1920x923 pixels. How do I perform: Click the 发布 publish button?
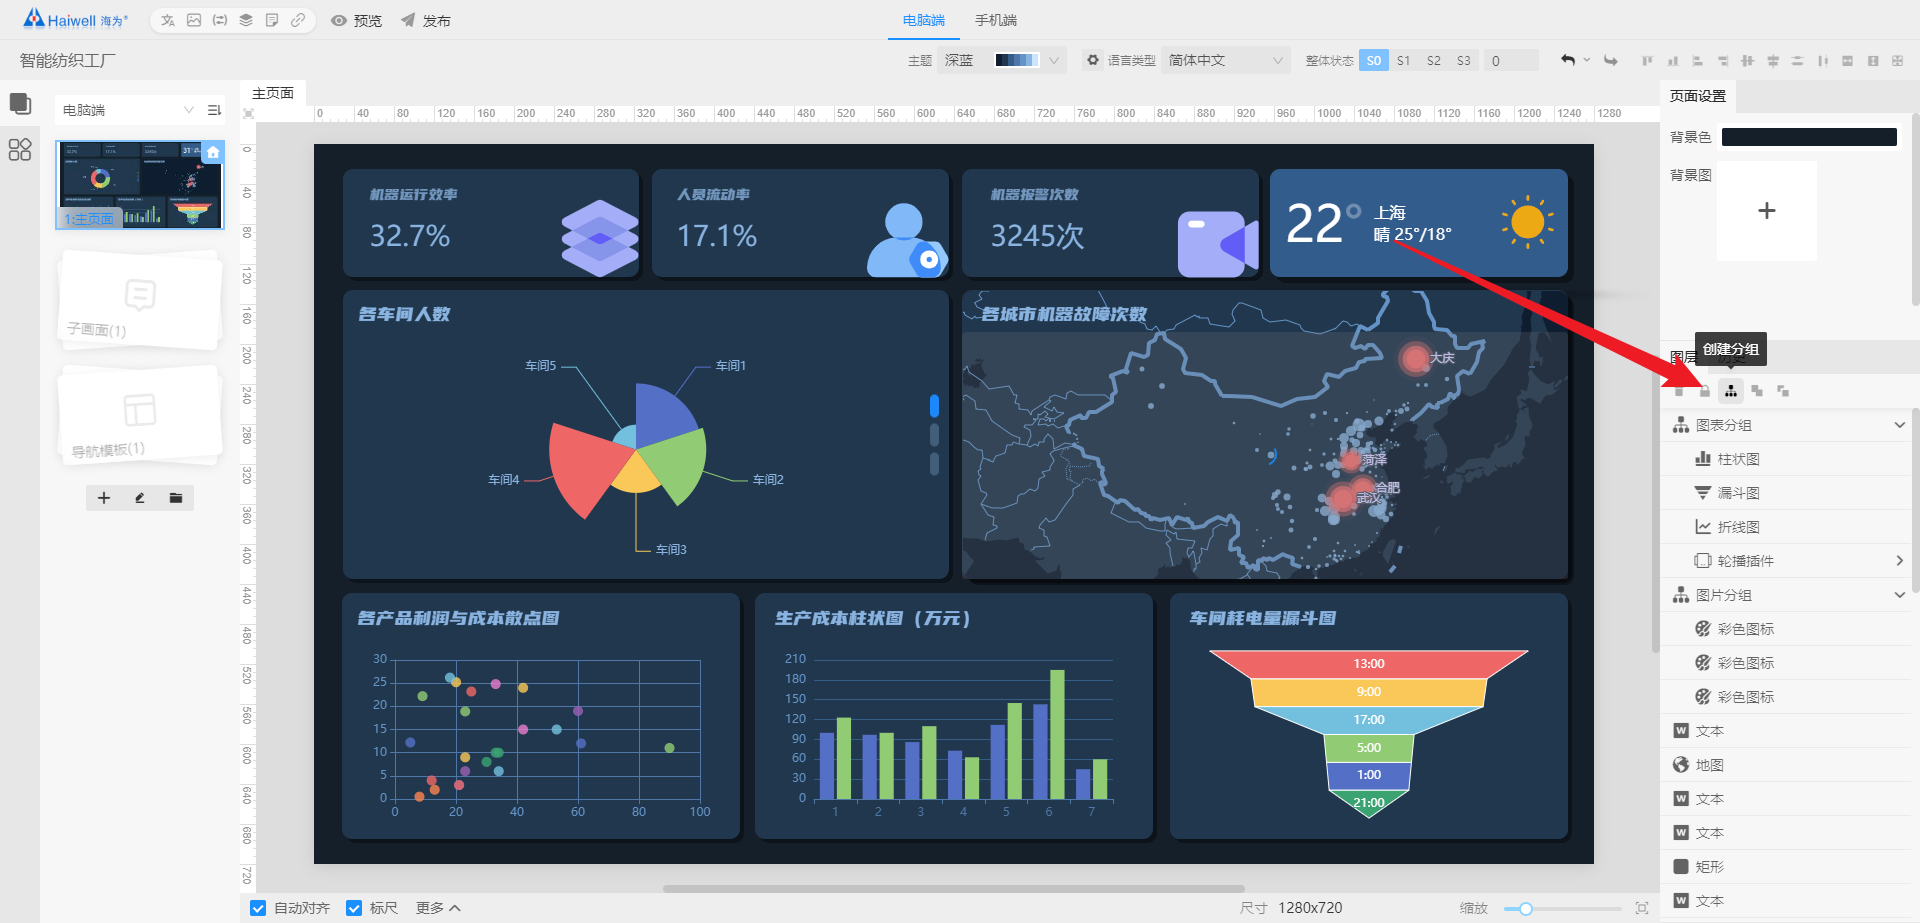point(426,20)
